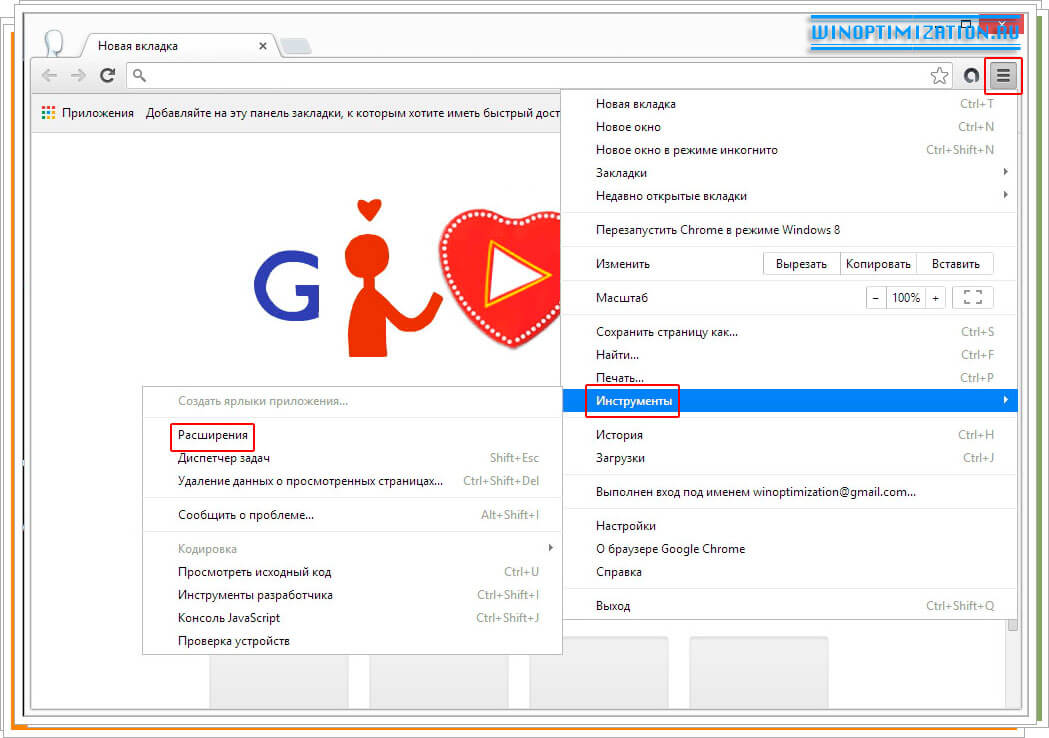This screenshot has width=1049, height=738.
Task: Click the search magnifier in the omnibox
Action: pyautogui.click(x=140, y=75)
